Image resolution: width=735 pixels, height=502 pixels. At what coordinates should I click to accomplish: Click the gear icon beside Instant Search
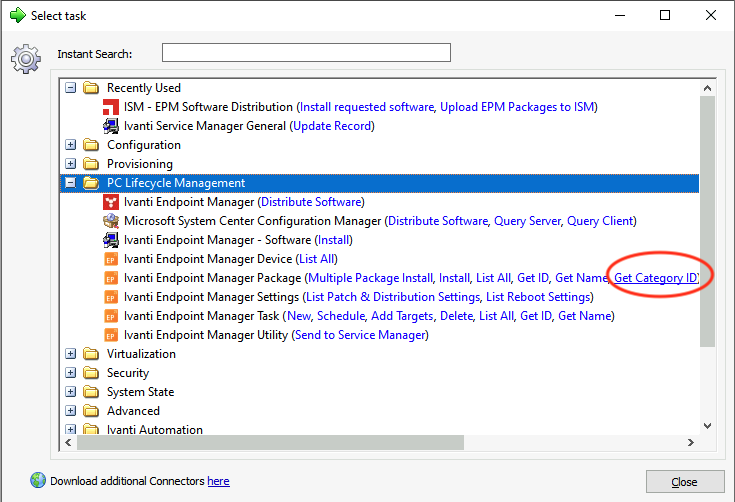[x=26, y=59]
